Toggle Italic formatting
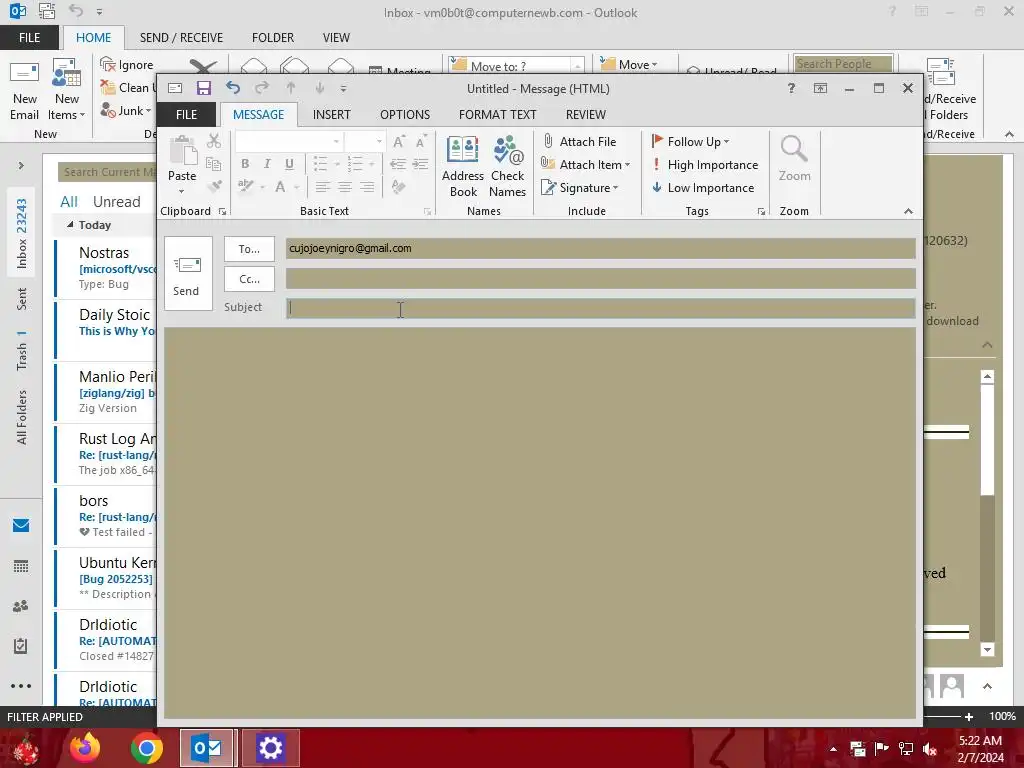 [x=266, y=164]
